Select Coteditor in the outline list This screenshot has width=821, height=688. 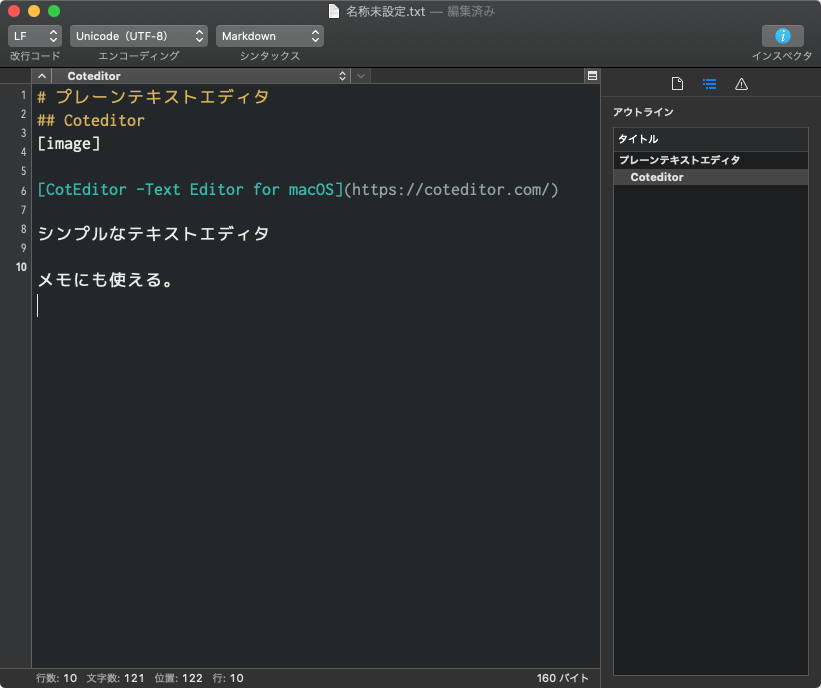pyautogui.click(x=711, y=177)
